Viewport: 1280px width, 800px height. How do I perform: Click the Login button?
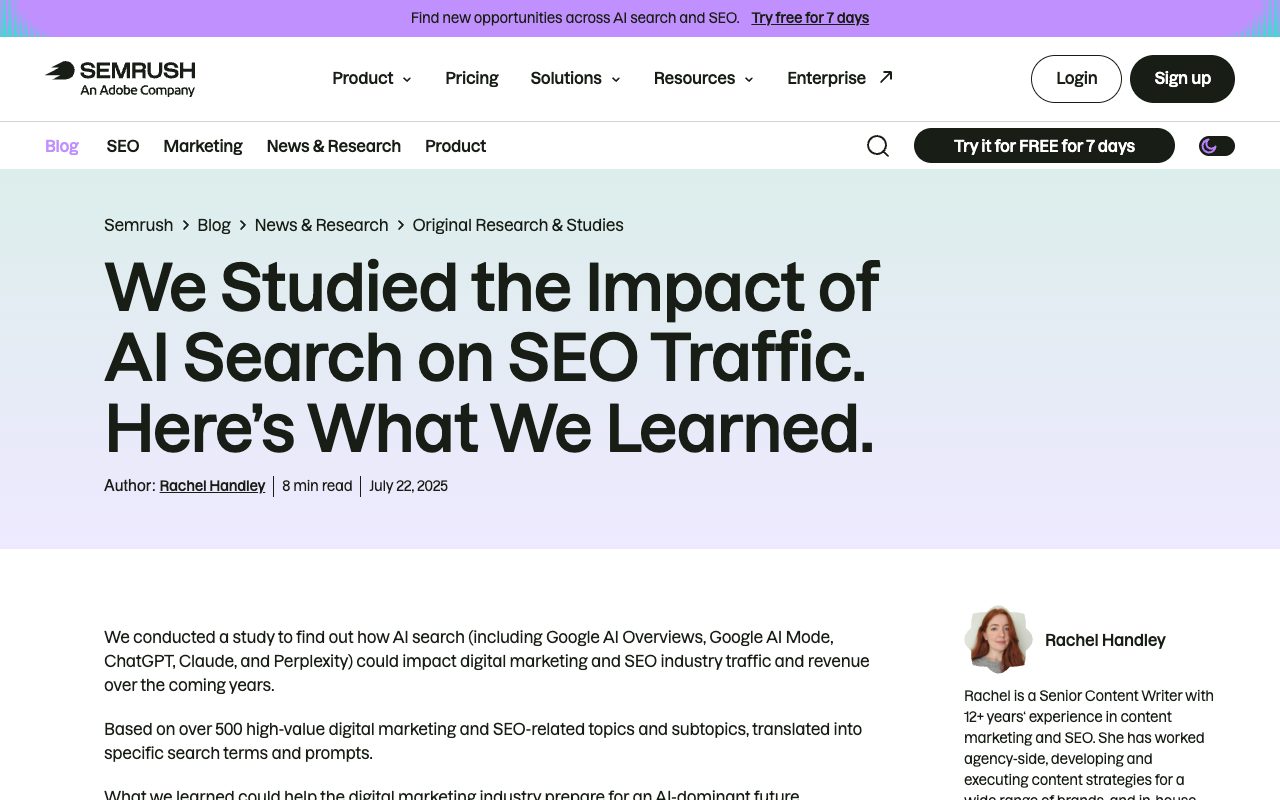(x=1076, y=78)
